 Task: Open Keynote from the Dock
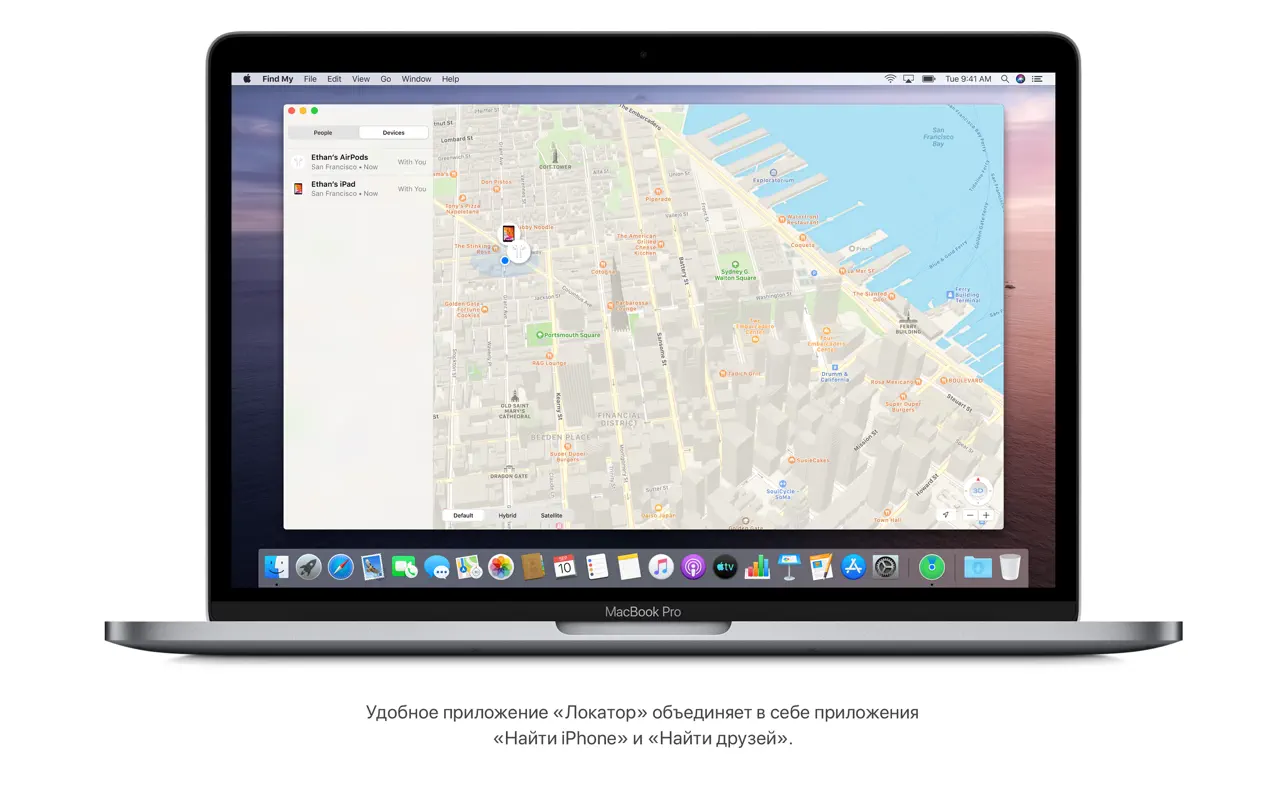click(x=789, y=568)
